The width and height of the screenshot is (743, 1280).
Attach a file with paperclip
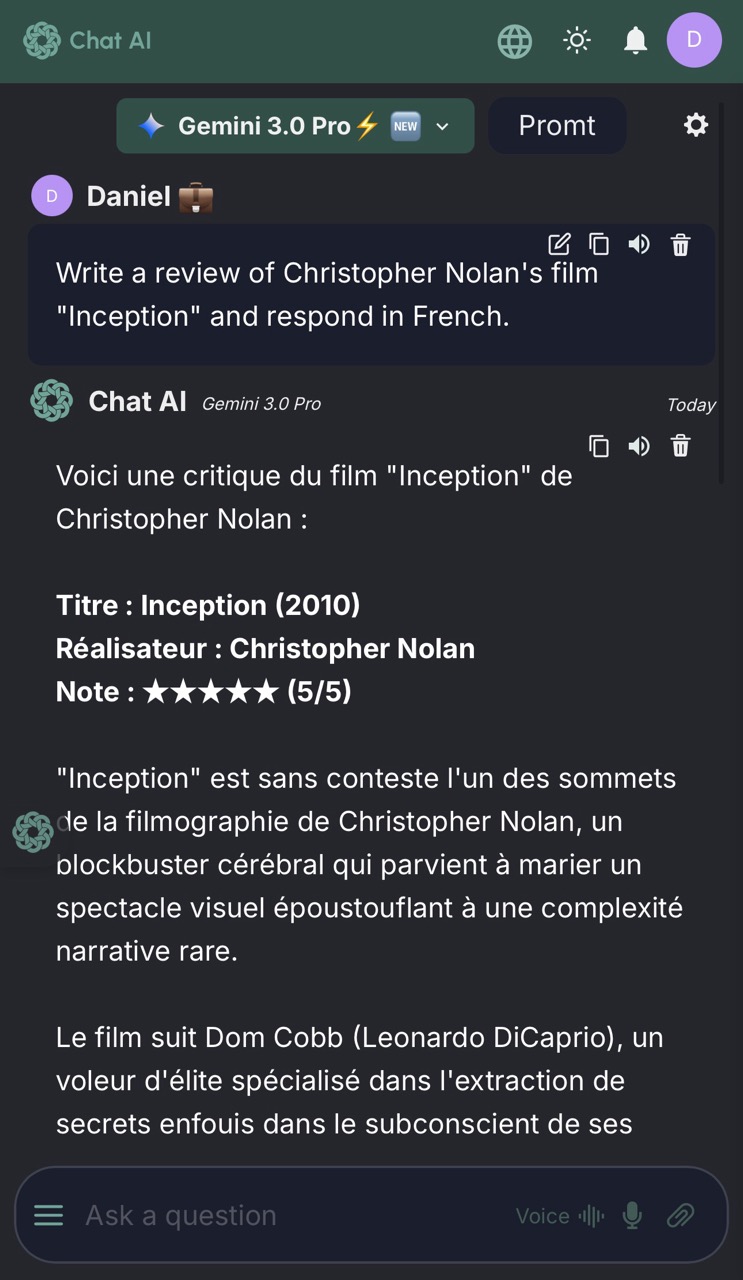pyautogui.click(x=681, y=1216)
